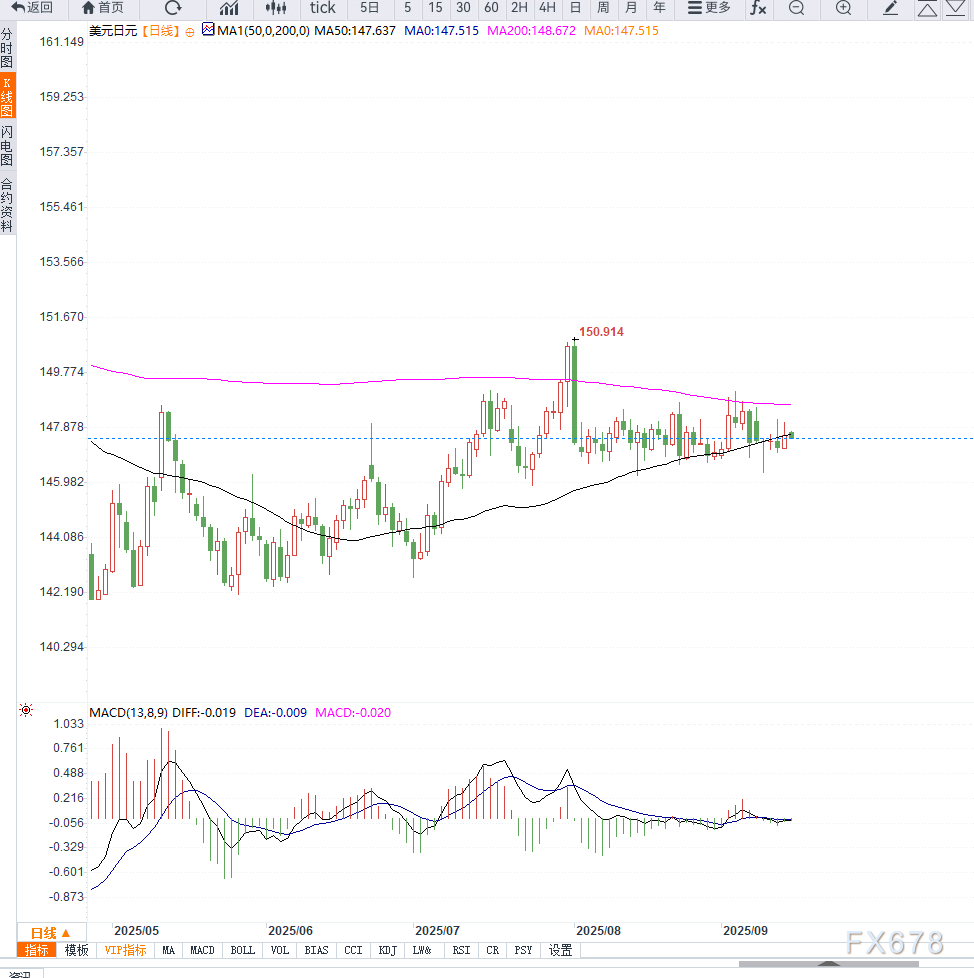Select the BOLL indicator tab
This screenshot has width=974, height=978.
pos(242,950)
